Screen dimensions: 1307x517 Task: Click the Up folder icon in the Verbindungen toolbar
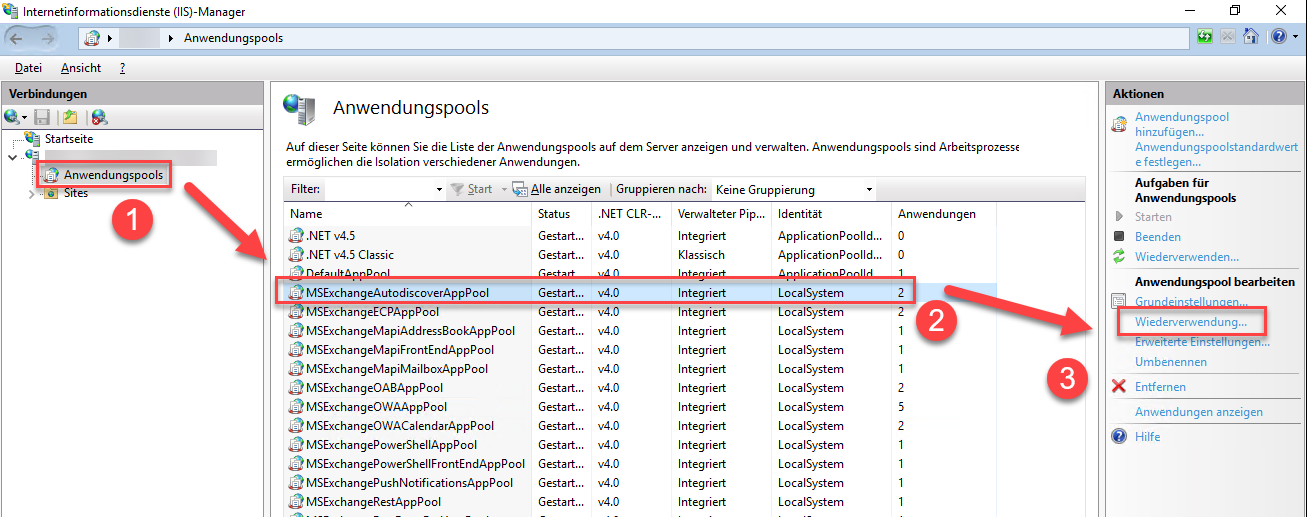(70, 117)
